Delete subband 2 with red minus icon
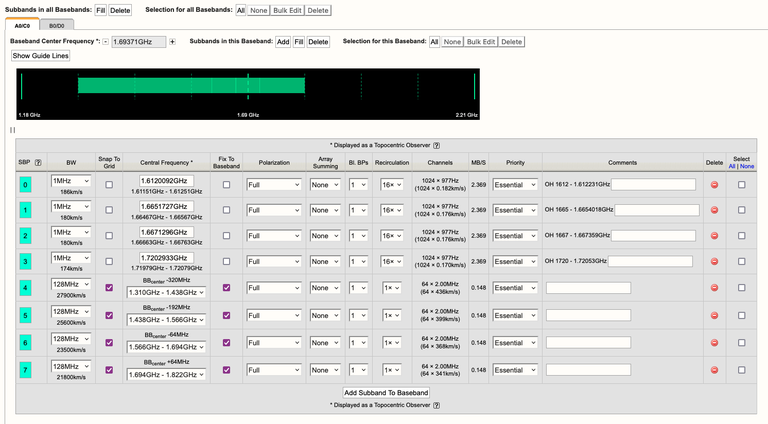This screenshot has width=768, height=424. coord(714,236)
